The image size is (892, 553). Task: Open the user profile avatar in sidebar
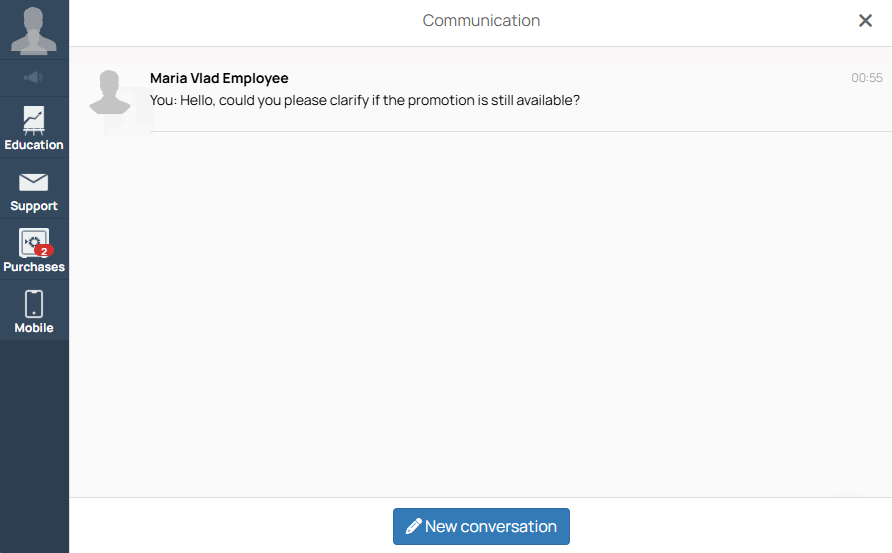click(34, 31)
